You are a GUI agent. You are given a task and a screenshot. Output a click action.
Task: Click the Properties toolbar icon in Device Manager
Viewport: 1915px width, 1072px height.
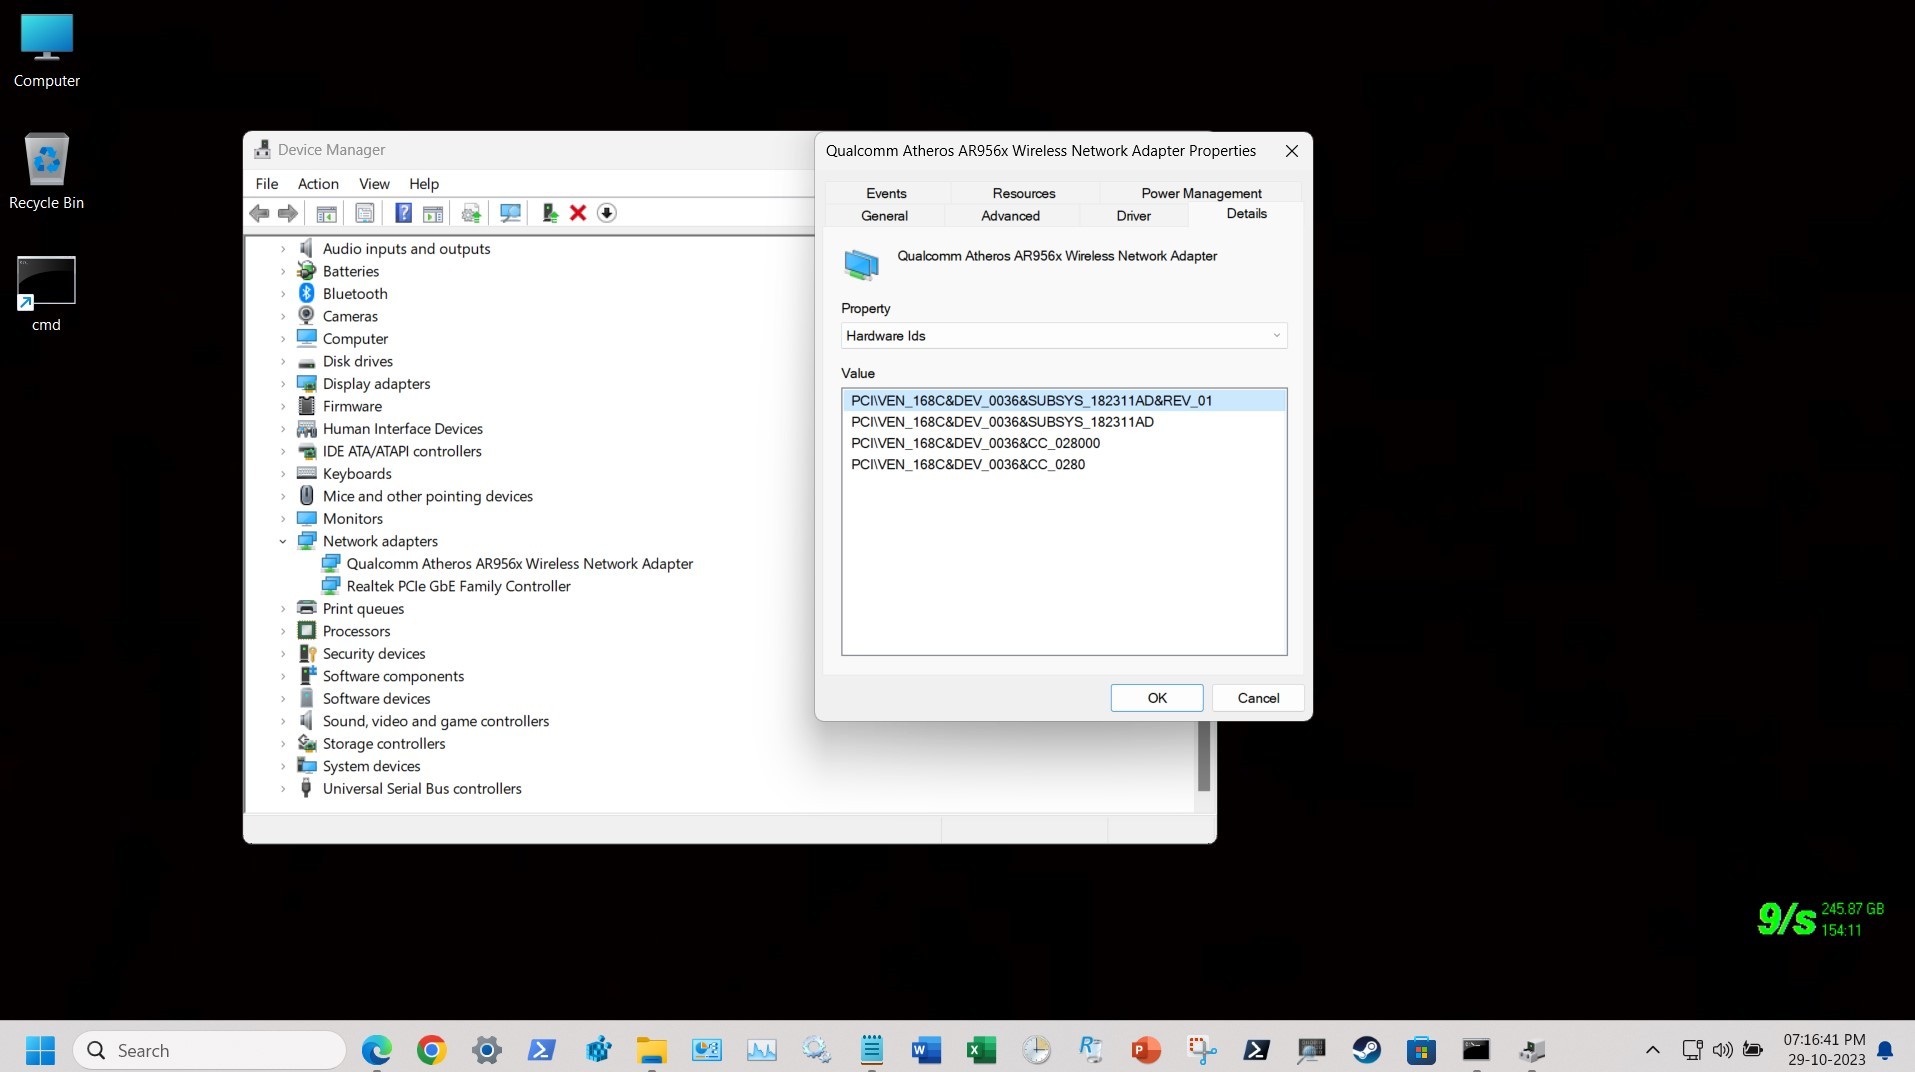pos(365,213)
